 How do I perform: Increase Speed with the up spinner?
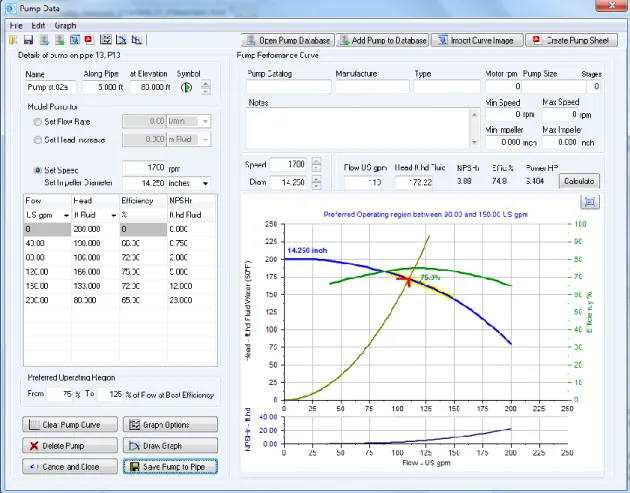pyautogui.click(x=317, y=161)
